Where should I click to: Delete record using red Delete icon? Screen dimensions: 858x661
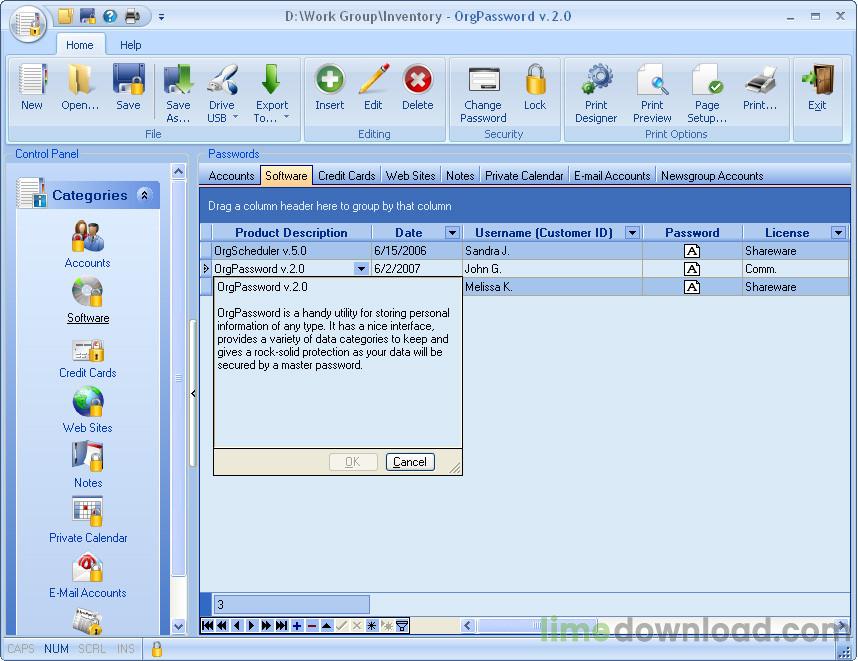click(x=418, y=86)
